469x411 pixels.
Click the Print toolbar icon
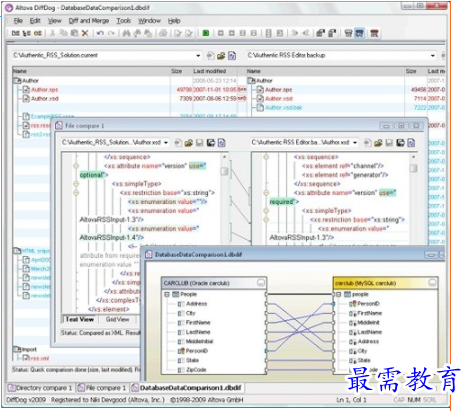tap(163, 33)
